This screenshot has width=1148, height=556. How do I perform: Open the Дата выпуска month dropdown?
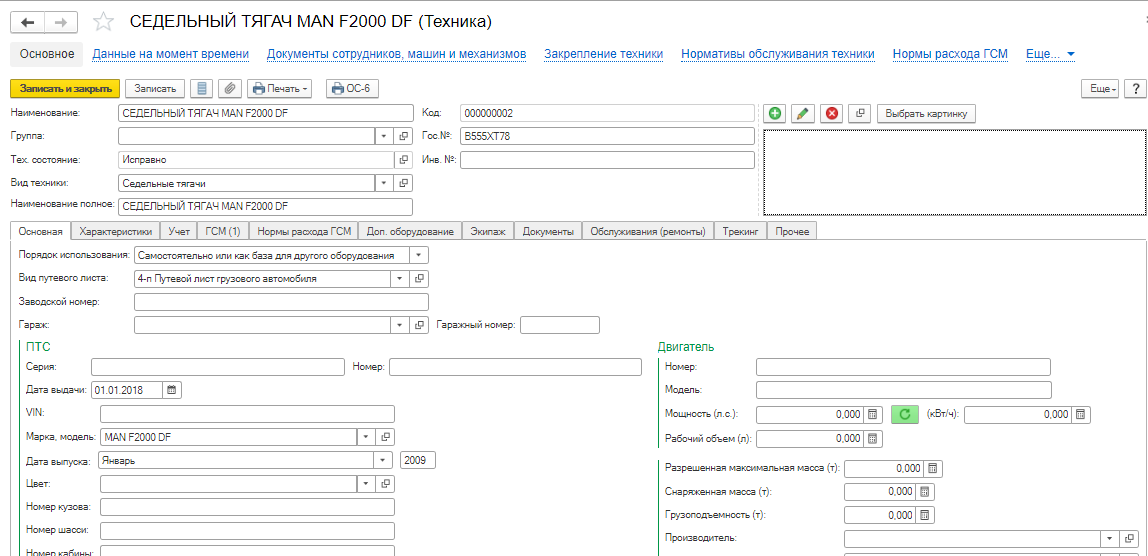384,461
